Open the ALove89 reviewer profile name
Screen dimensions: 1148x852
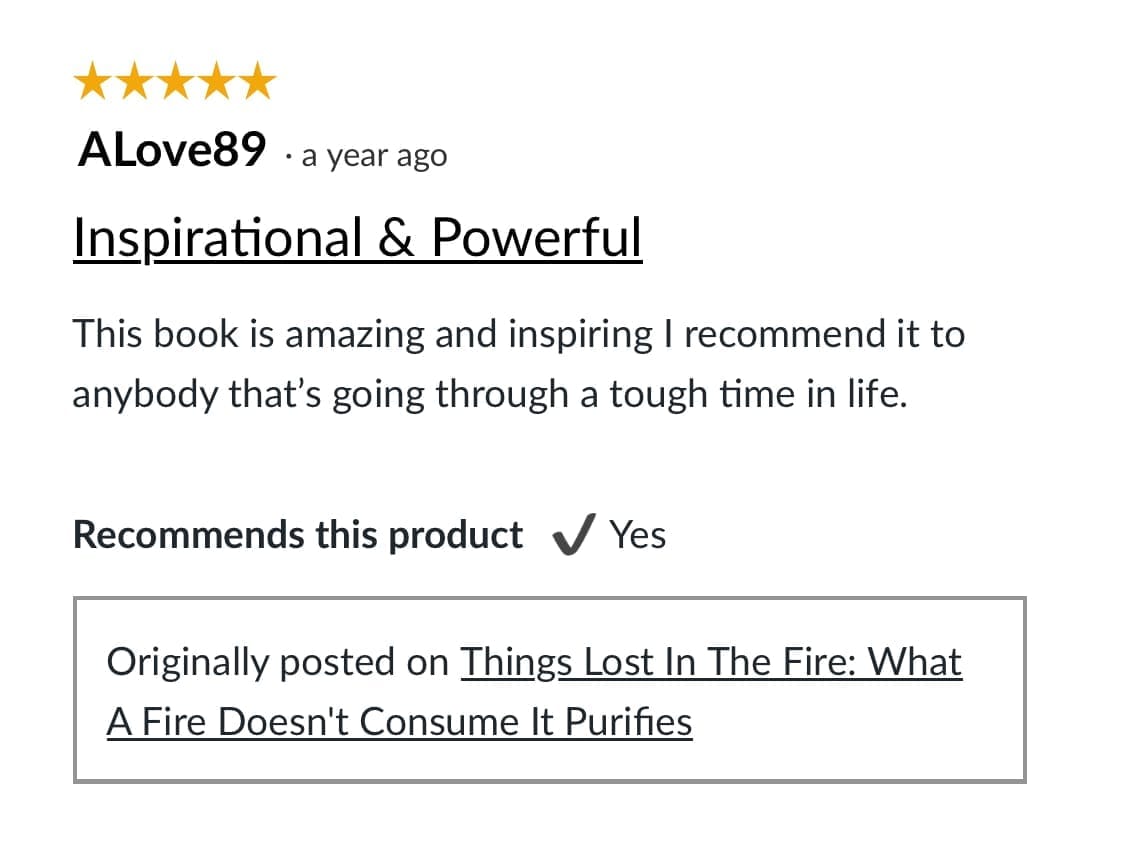[172, 150]
